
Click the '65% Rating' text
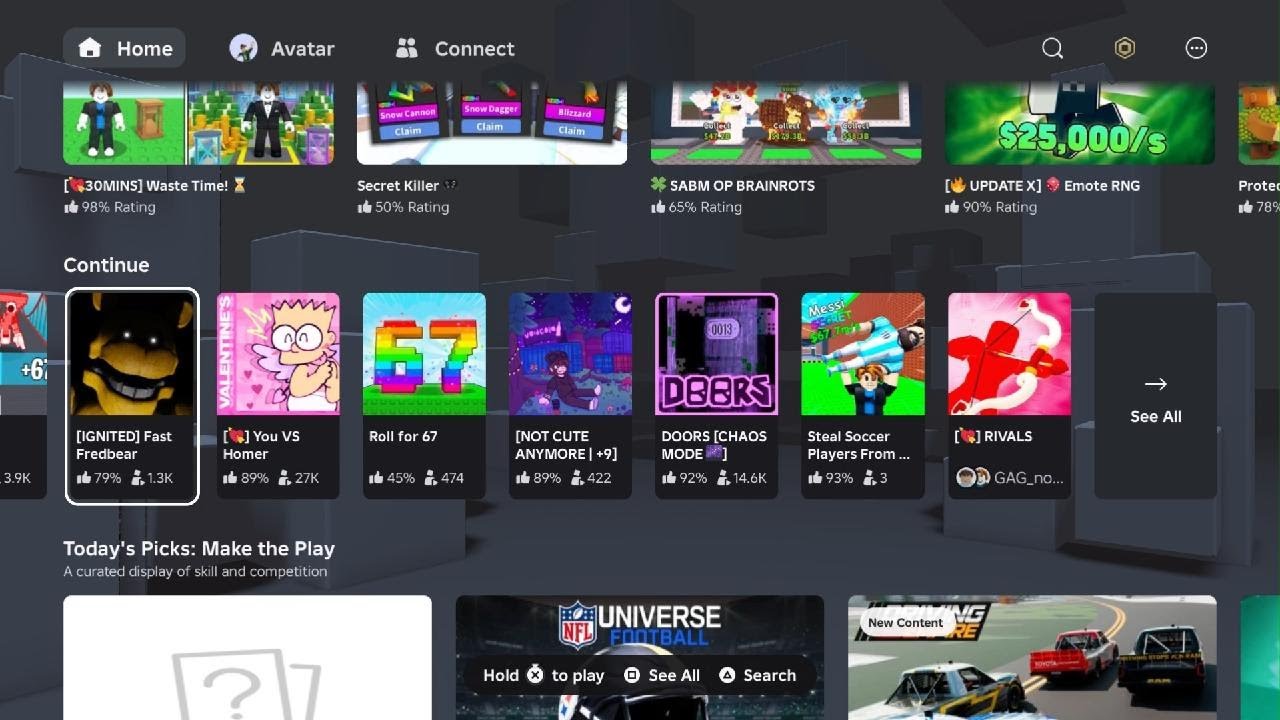click(x=706, y=207)
